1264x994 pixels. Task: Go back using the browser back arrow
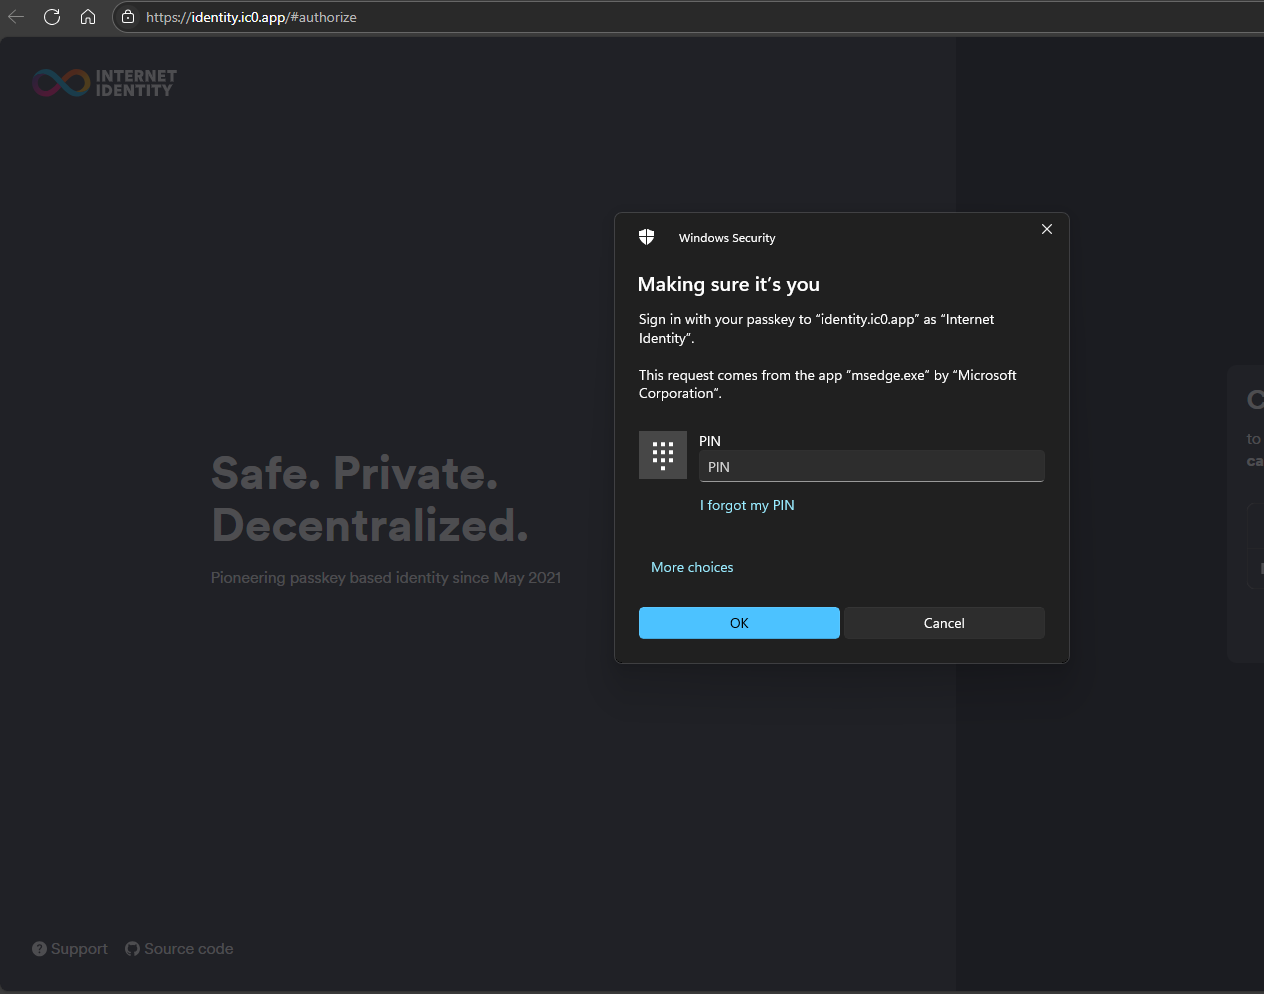tap(16, 17)
